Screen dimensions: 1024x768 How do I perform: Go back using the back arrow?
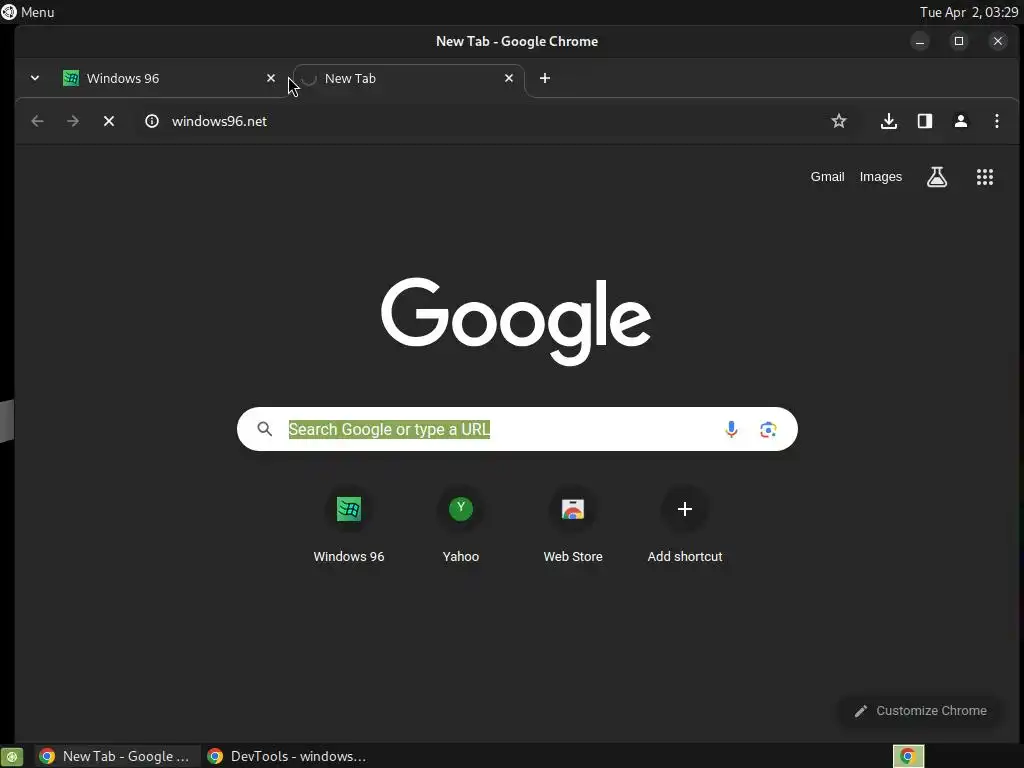37,121
